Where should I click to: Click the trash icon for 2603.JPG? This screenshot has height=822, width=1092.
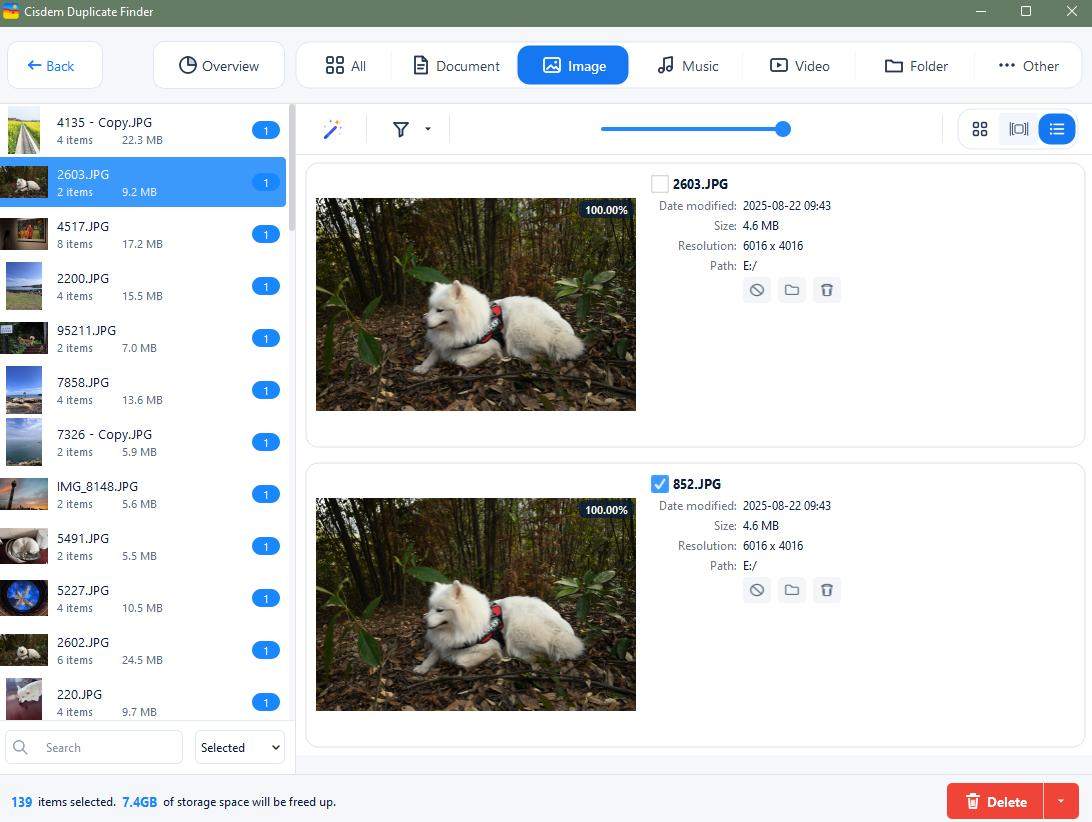pyautogui.click(x=827, y=290)
